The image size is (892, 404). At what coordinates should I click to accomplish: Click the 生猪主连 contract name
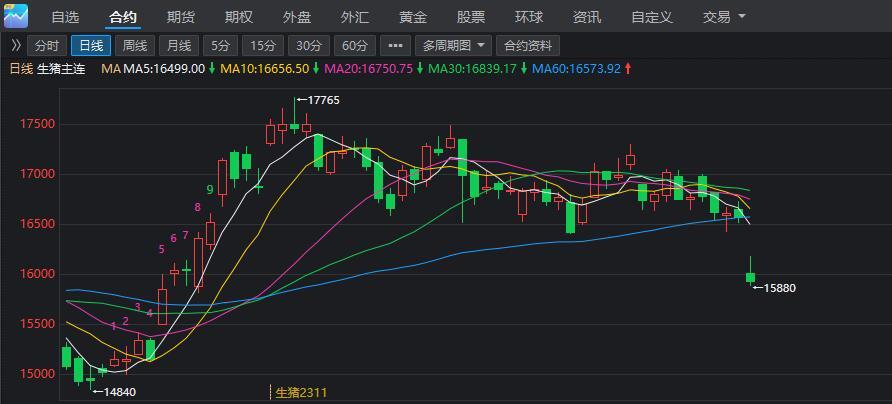pos(61,69)
